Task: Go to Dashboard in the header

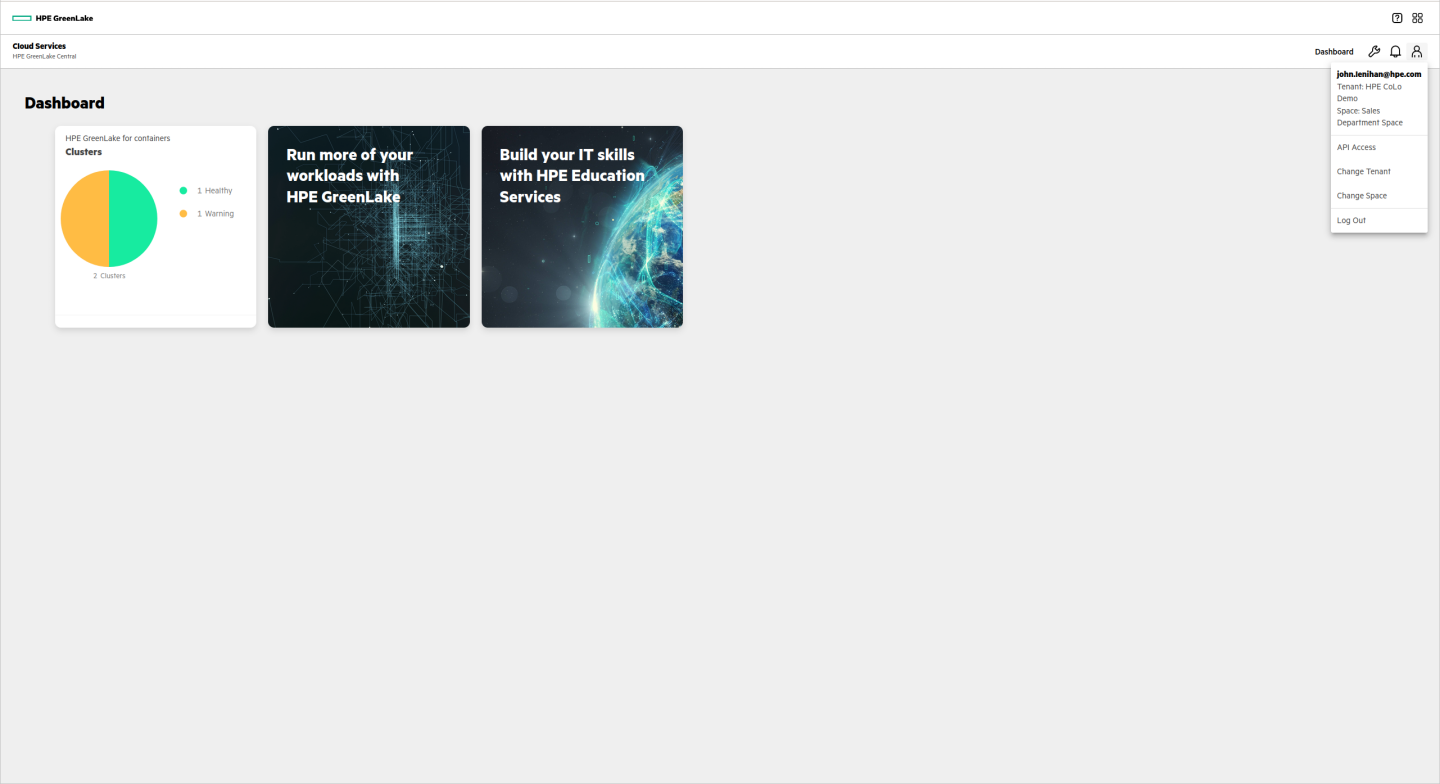Action: tap(1334, 51)
